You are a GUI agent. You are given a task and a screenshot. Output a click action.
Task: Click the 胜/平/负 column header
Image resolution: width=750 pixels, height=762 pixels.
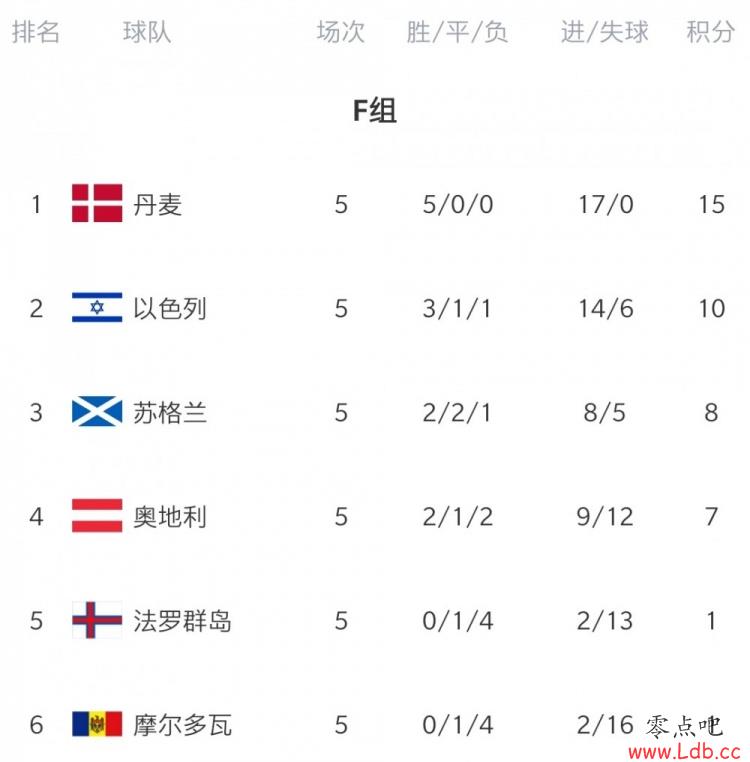[x=457, y=32]
